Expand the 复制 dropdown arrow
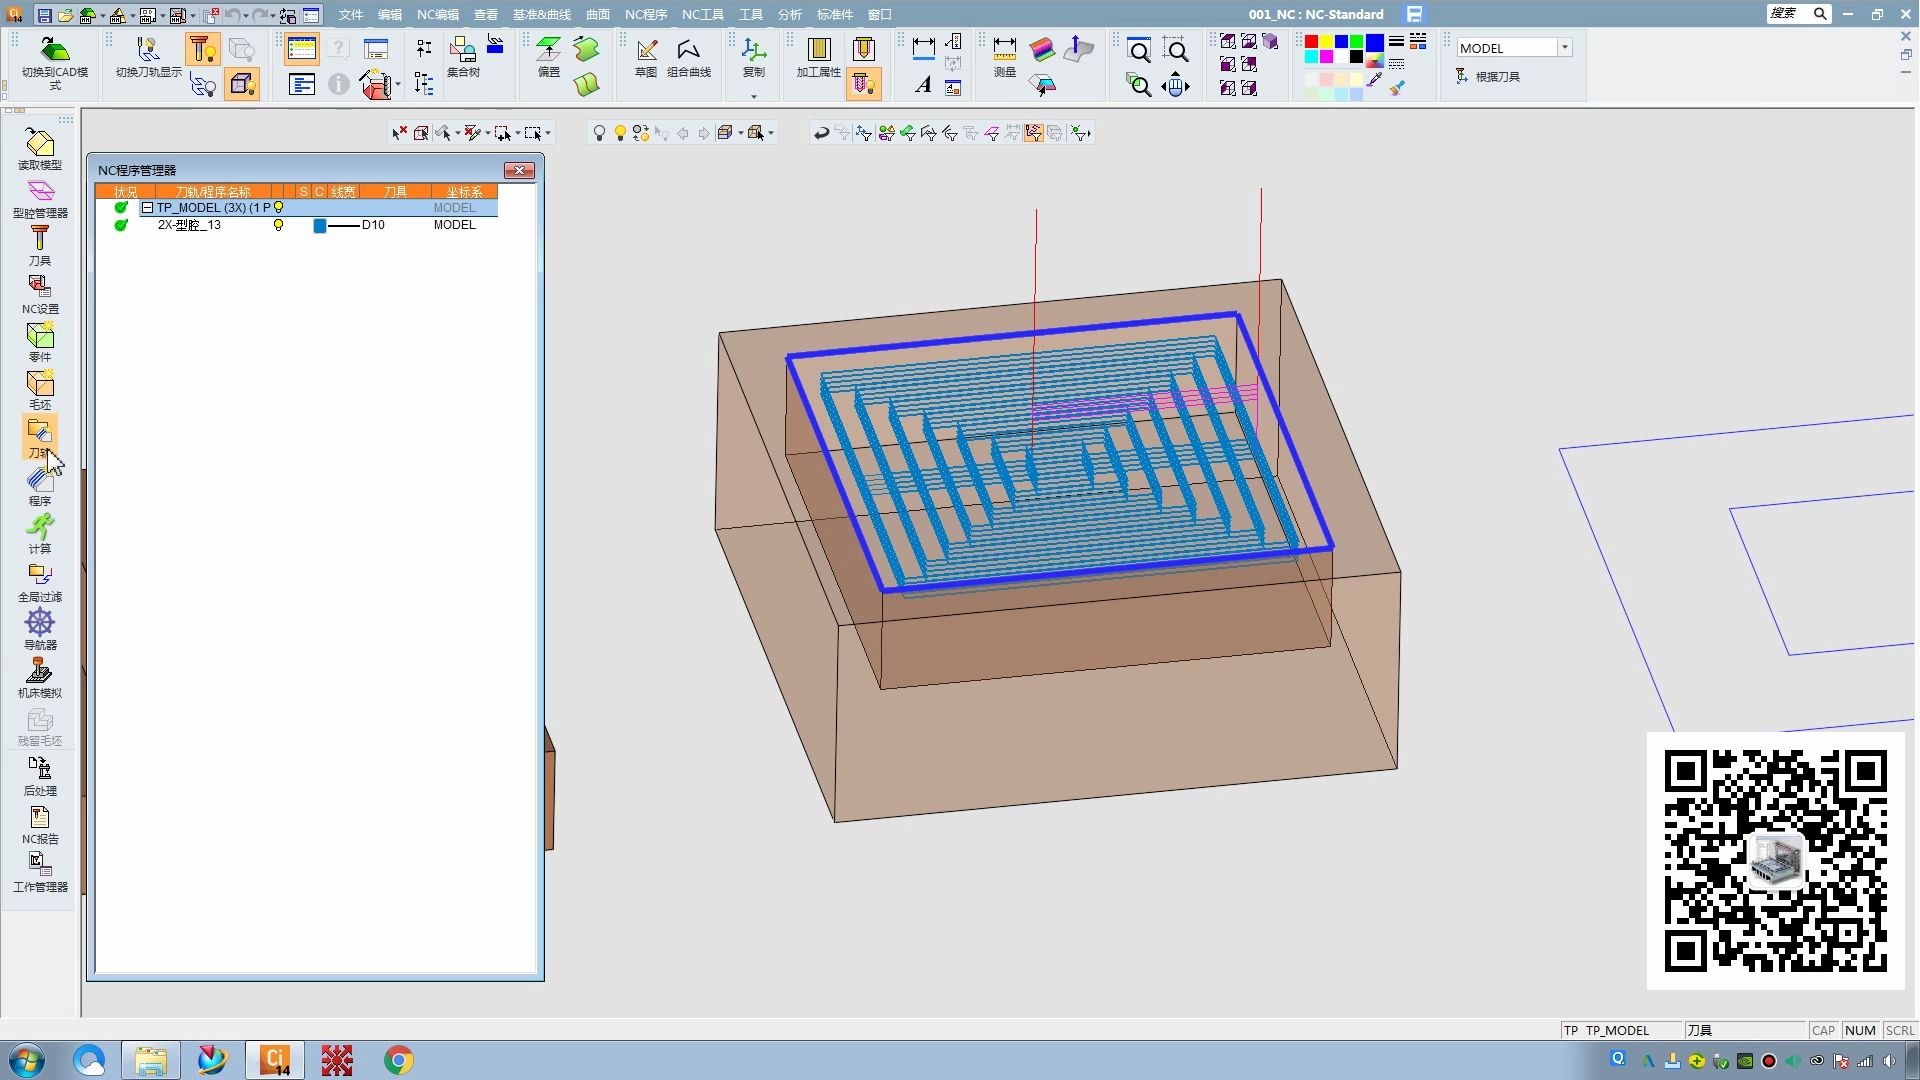This screenshot has width=1920, height=1080. pos(754,97)
